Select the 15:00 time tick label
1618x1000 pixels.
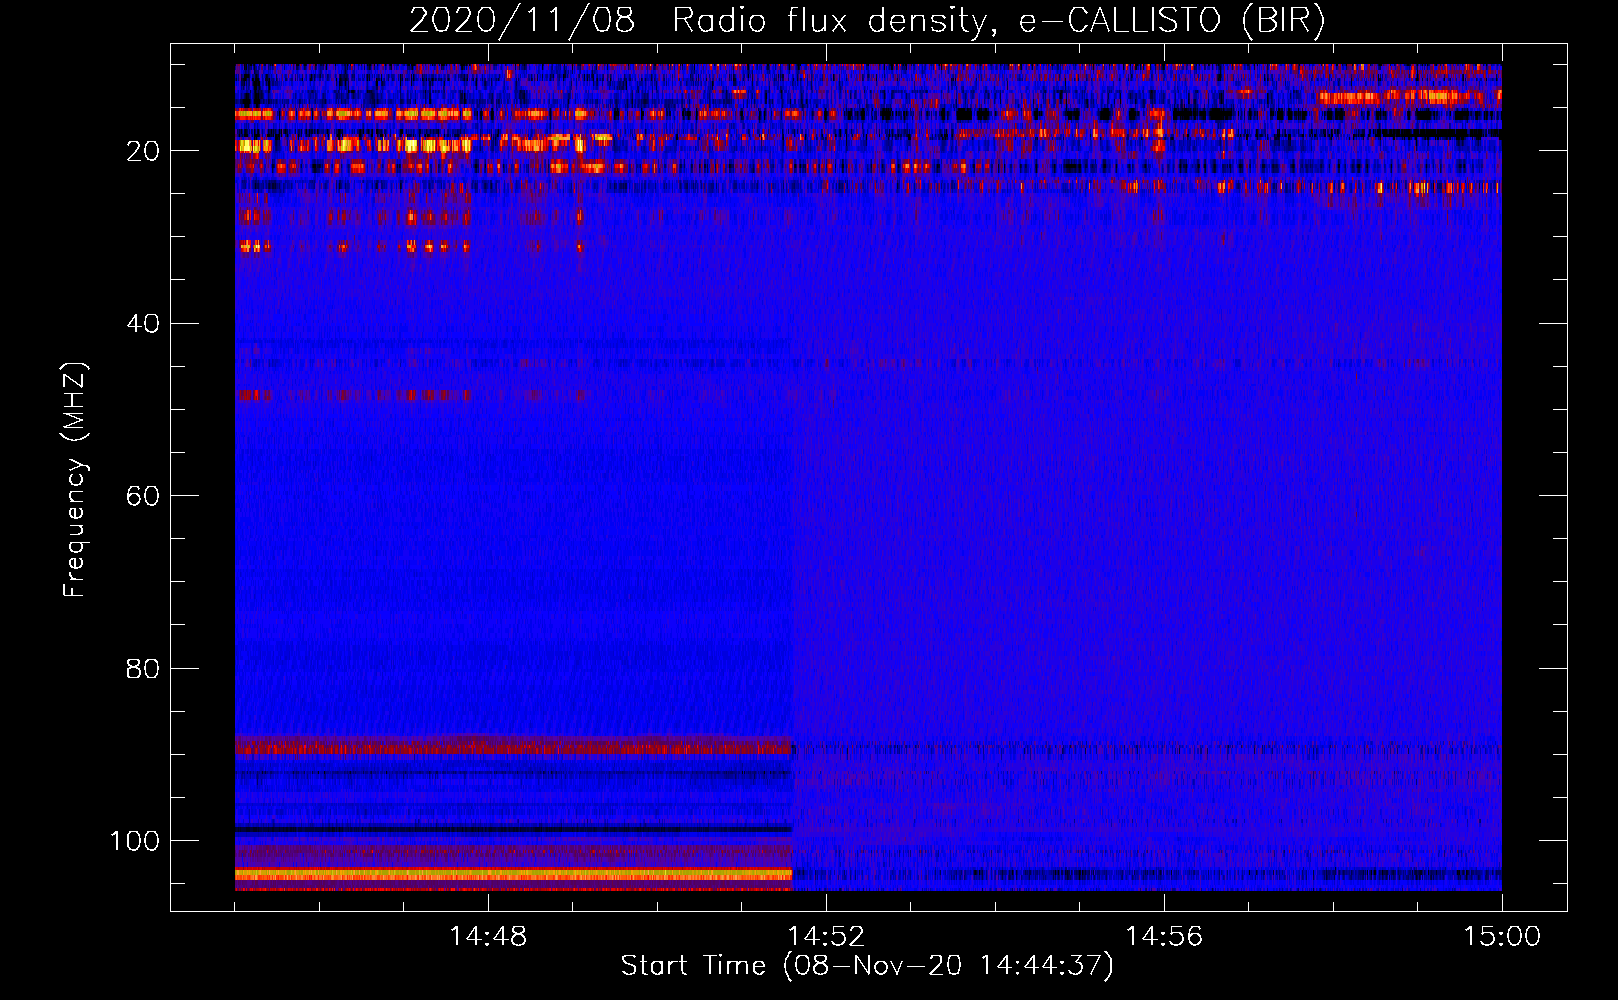tap(1501, 937)
